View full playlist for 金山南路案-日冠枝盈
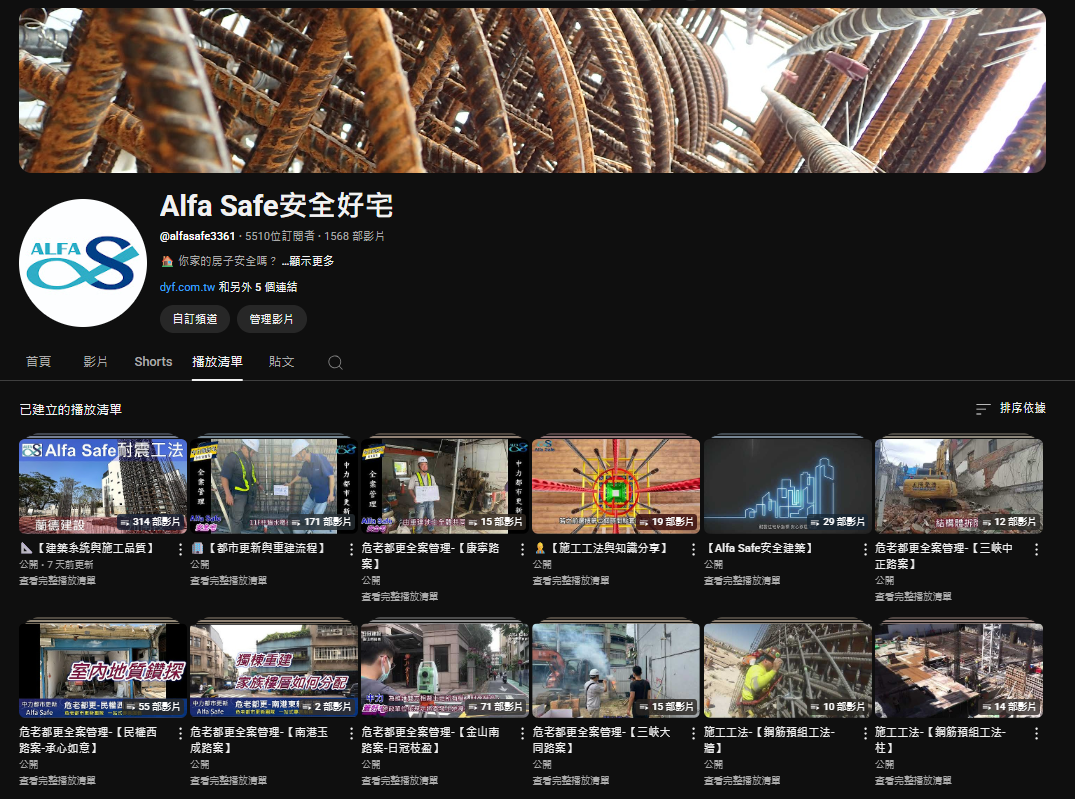 point(400,780)
